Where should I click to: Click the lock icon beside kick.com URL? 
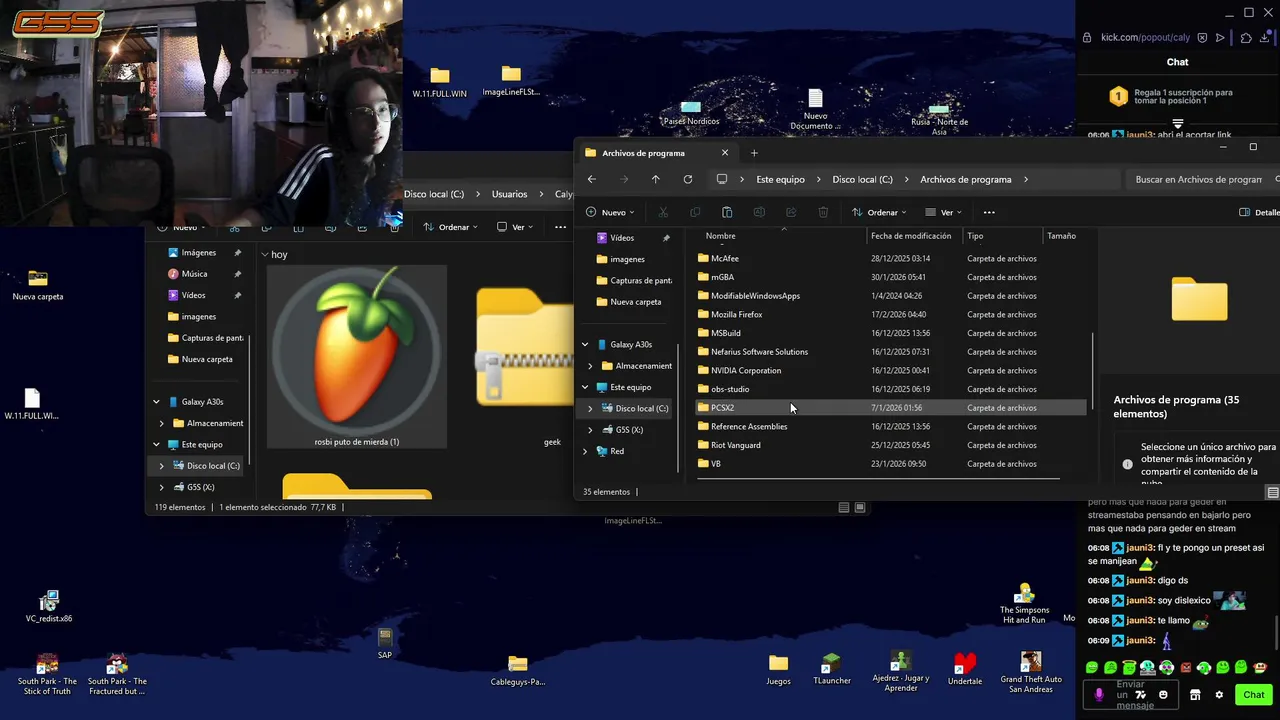(x=1087, y=38)
